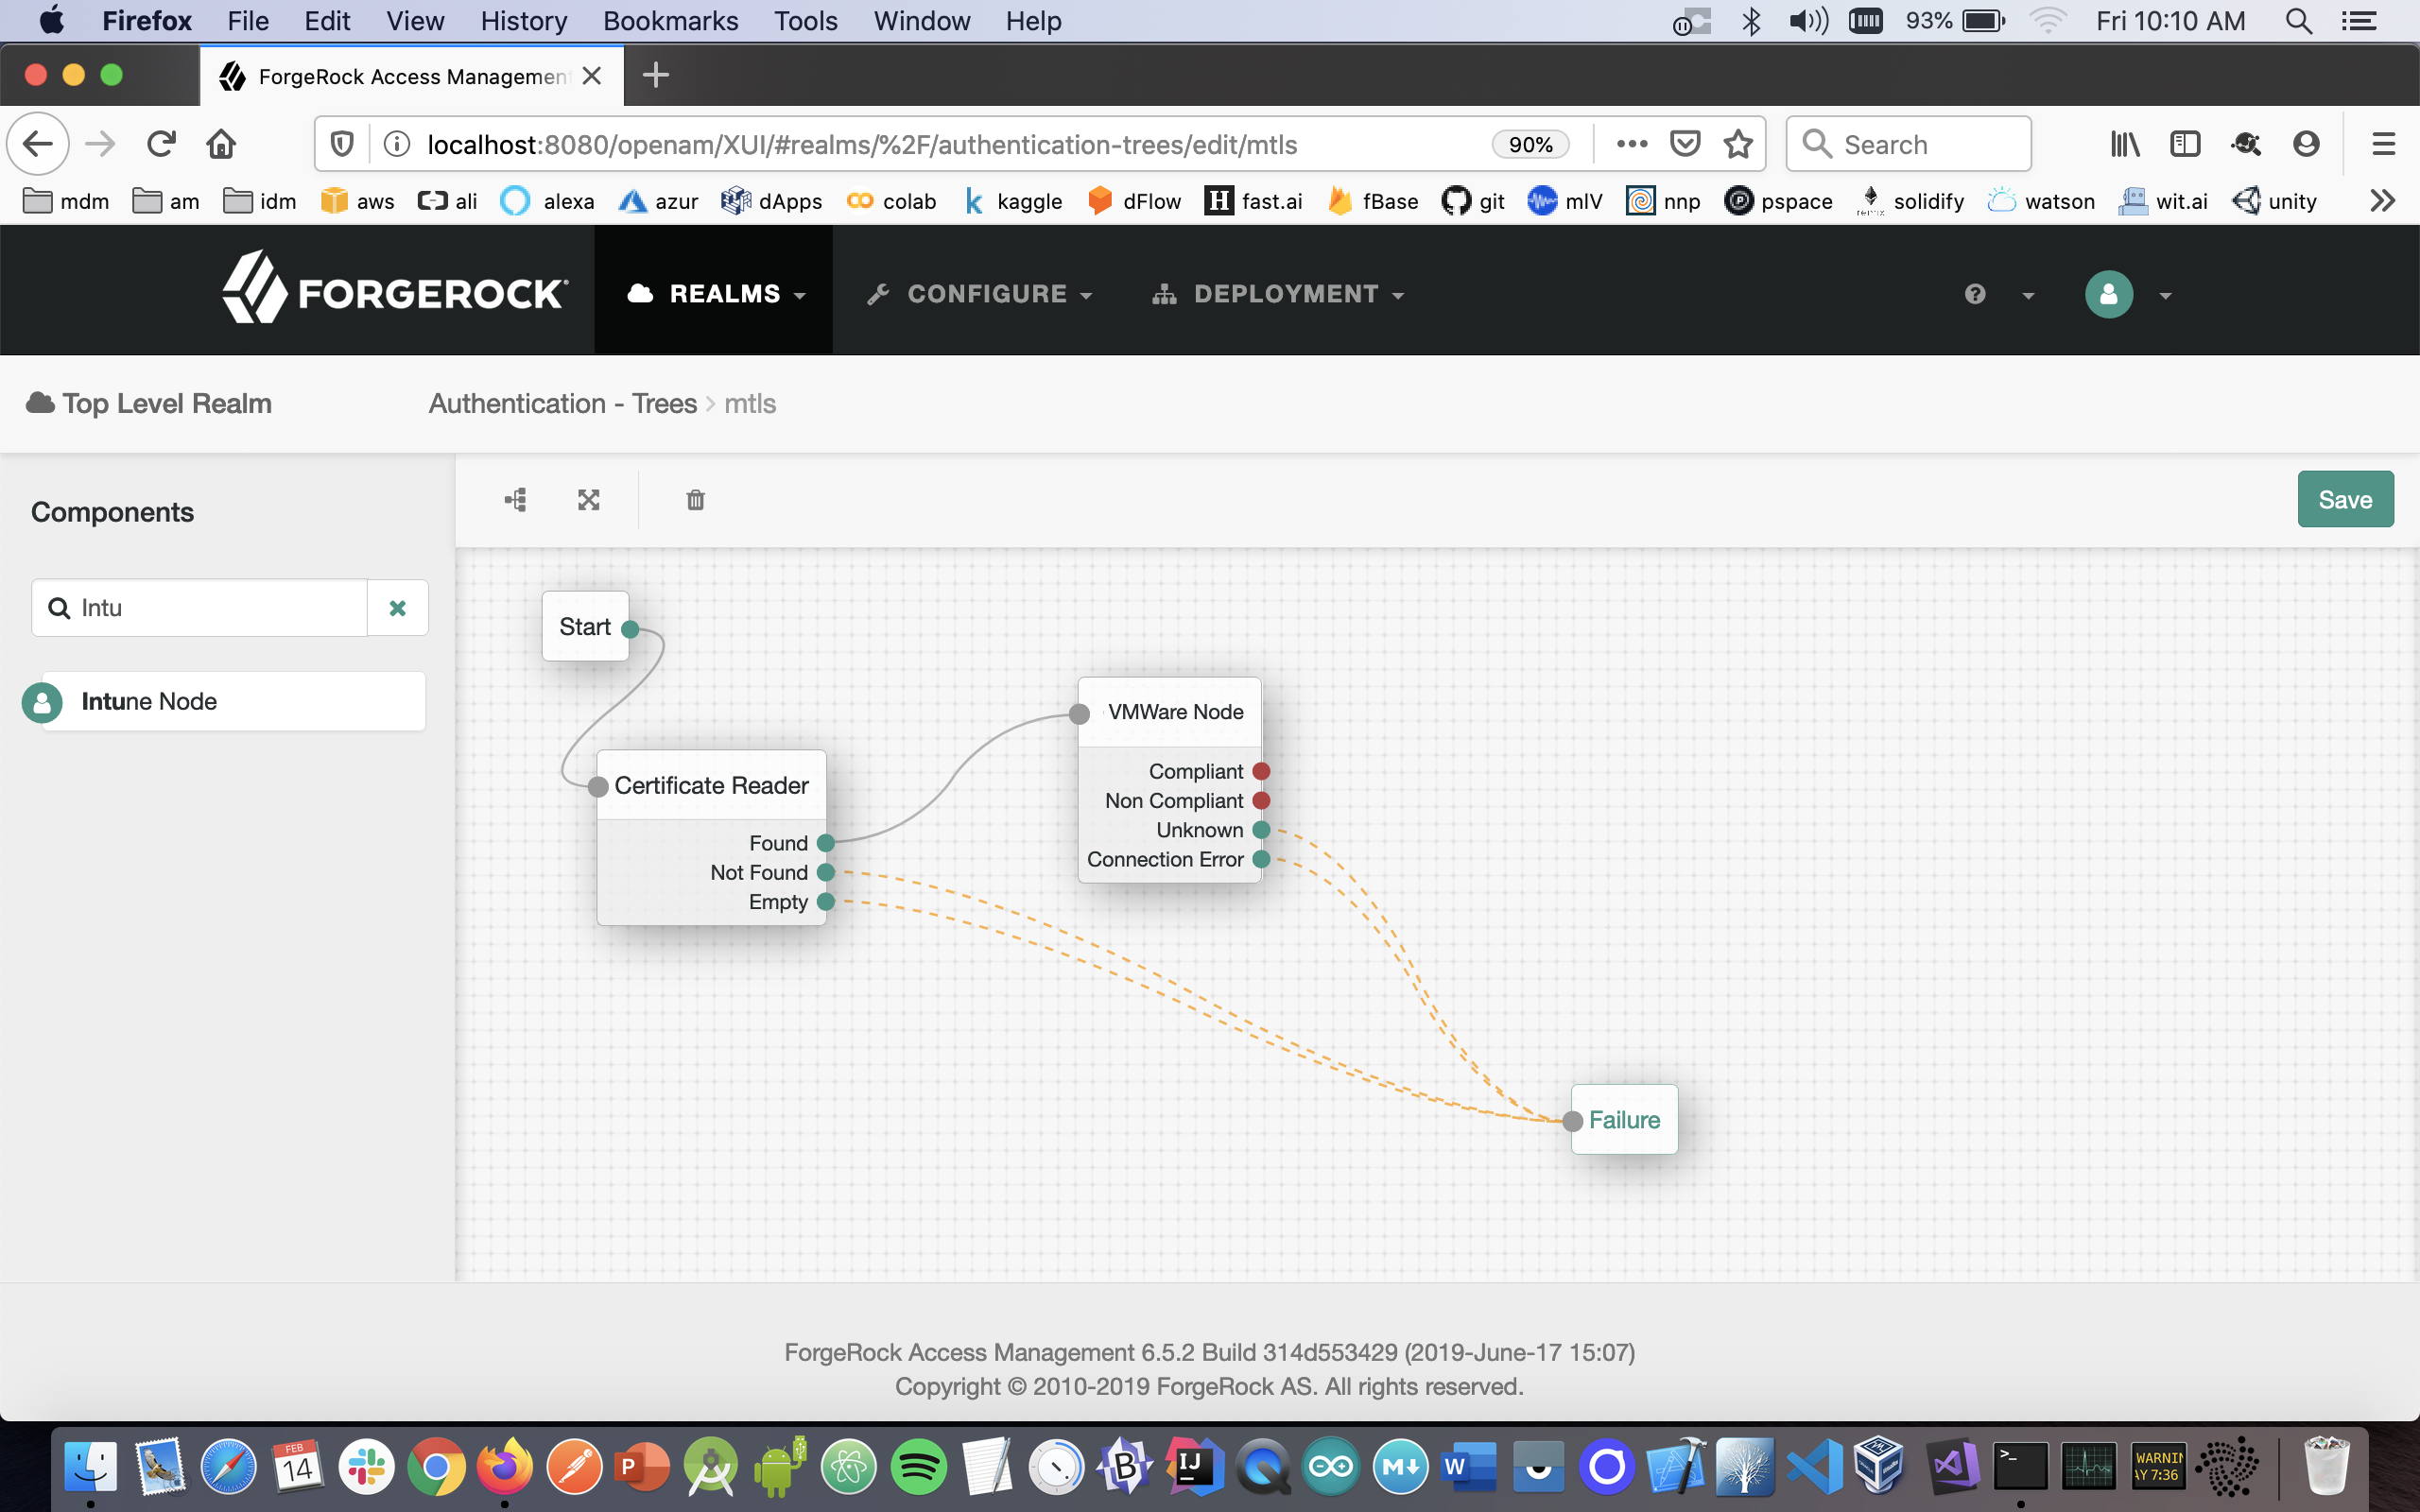Screen dimensions: 2420x1512
Task: Click the full screen expand icon
Action: [588, 500]
